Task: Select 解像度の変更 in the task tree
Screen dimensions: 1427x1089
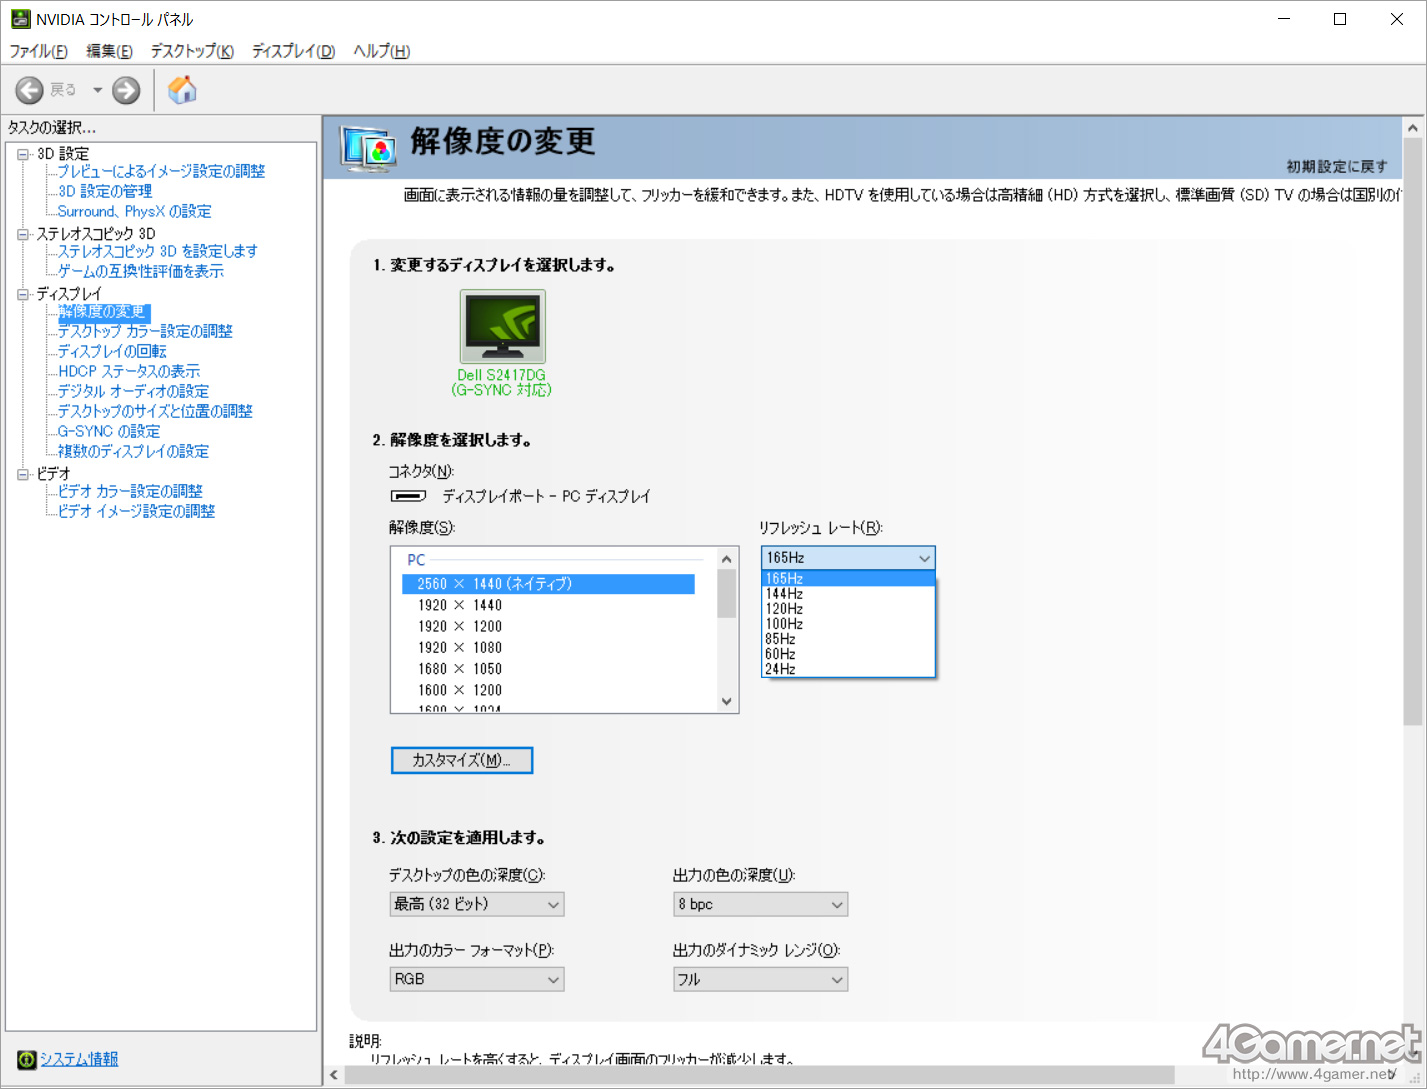Action: (102, 311)
